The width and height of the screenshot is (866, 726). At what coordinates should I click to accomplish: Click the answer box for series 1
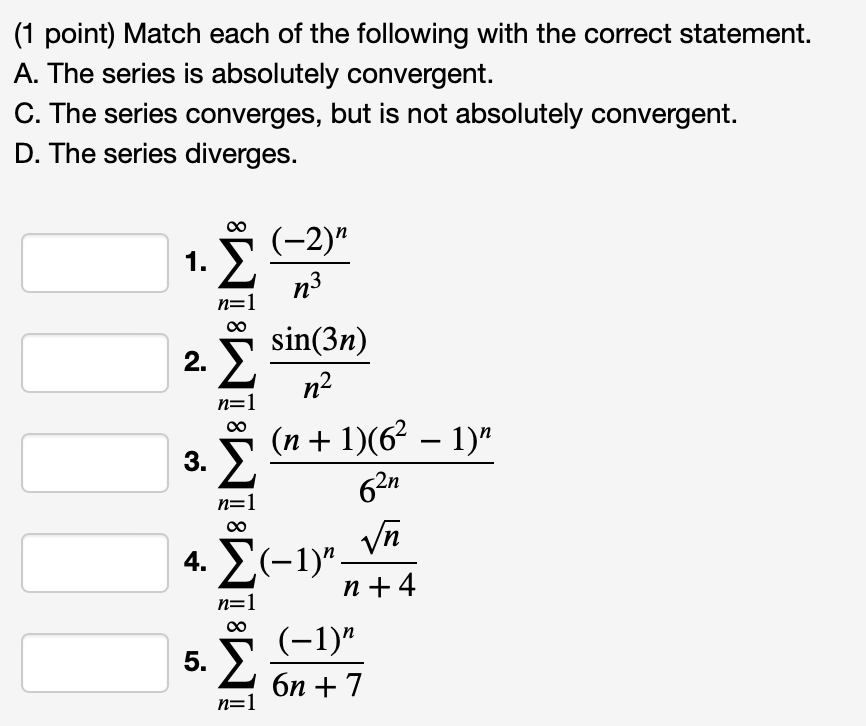[x=95, y=262]
